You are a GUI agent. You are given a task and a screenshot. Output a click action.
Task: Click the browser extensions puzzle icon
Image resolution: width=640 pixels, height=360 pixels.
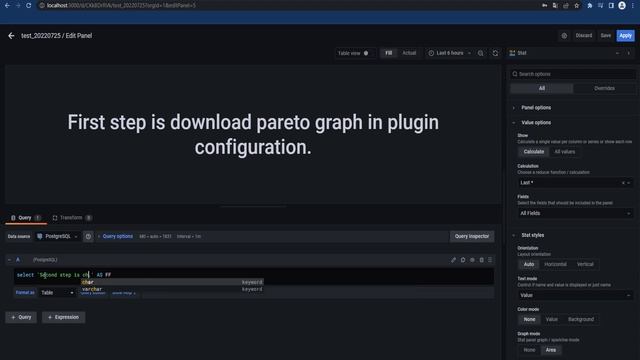click(x=590, y=6)
